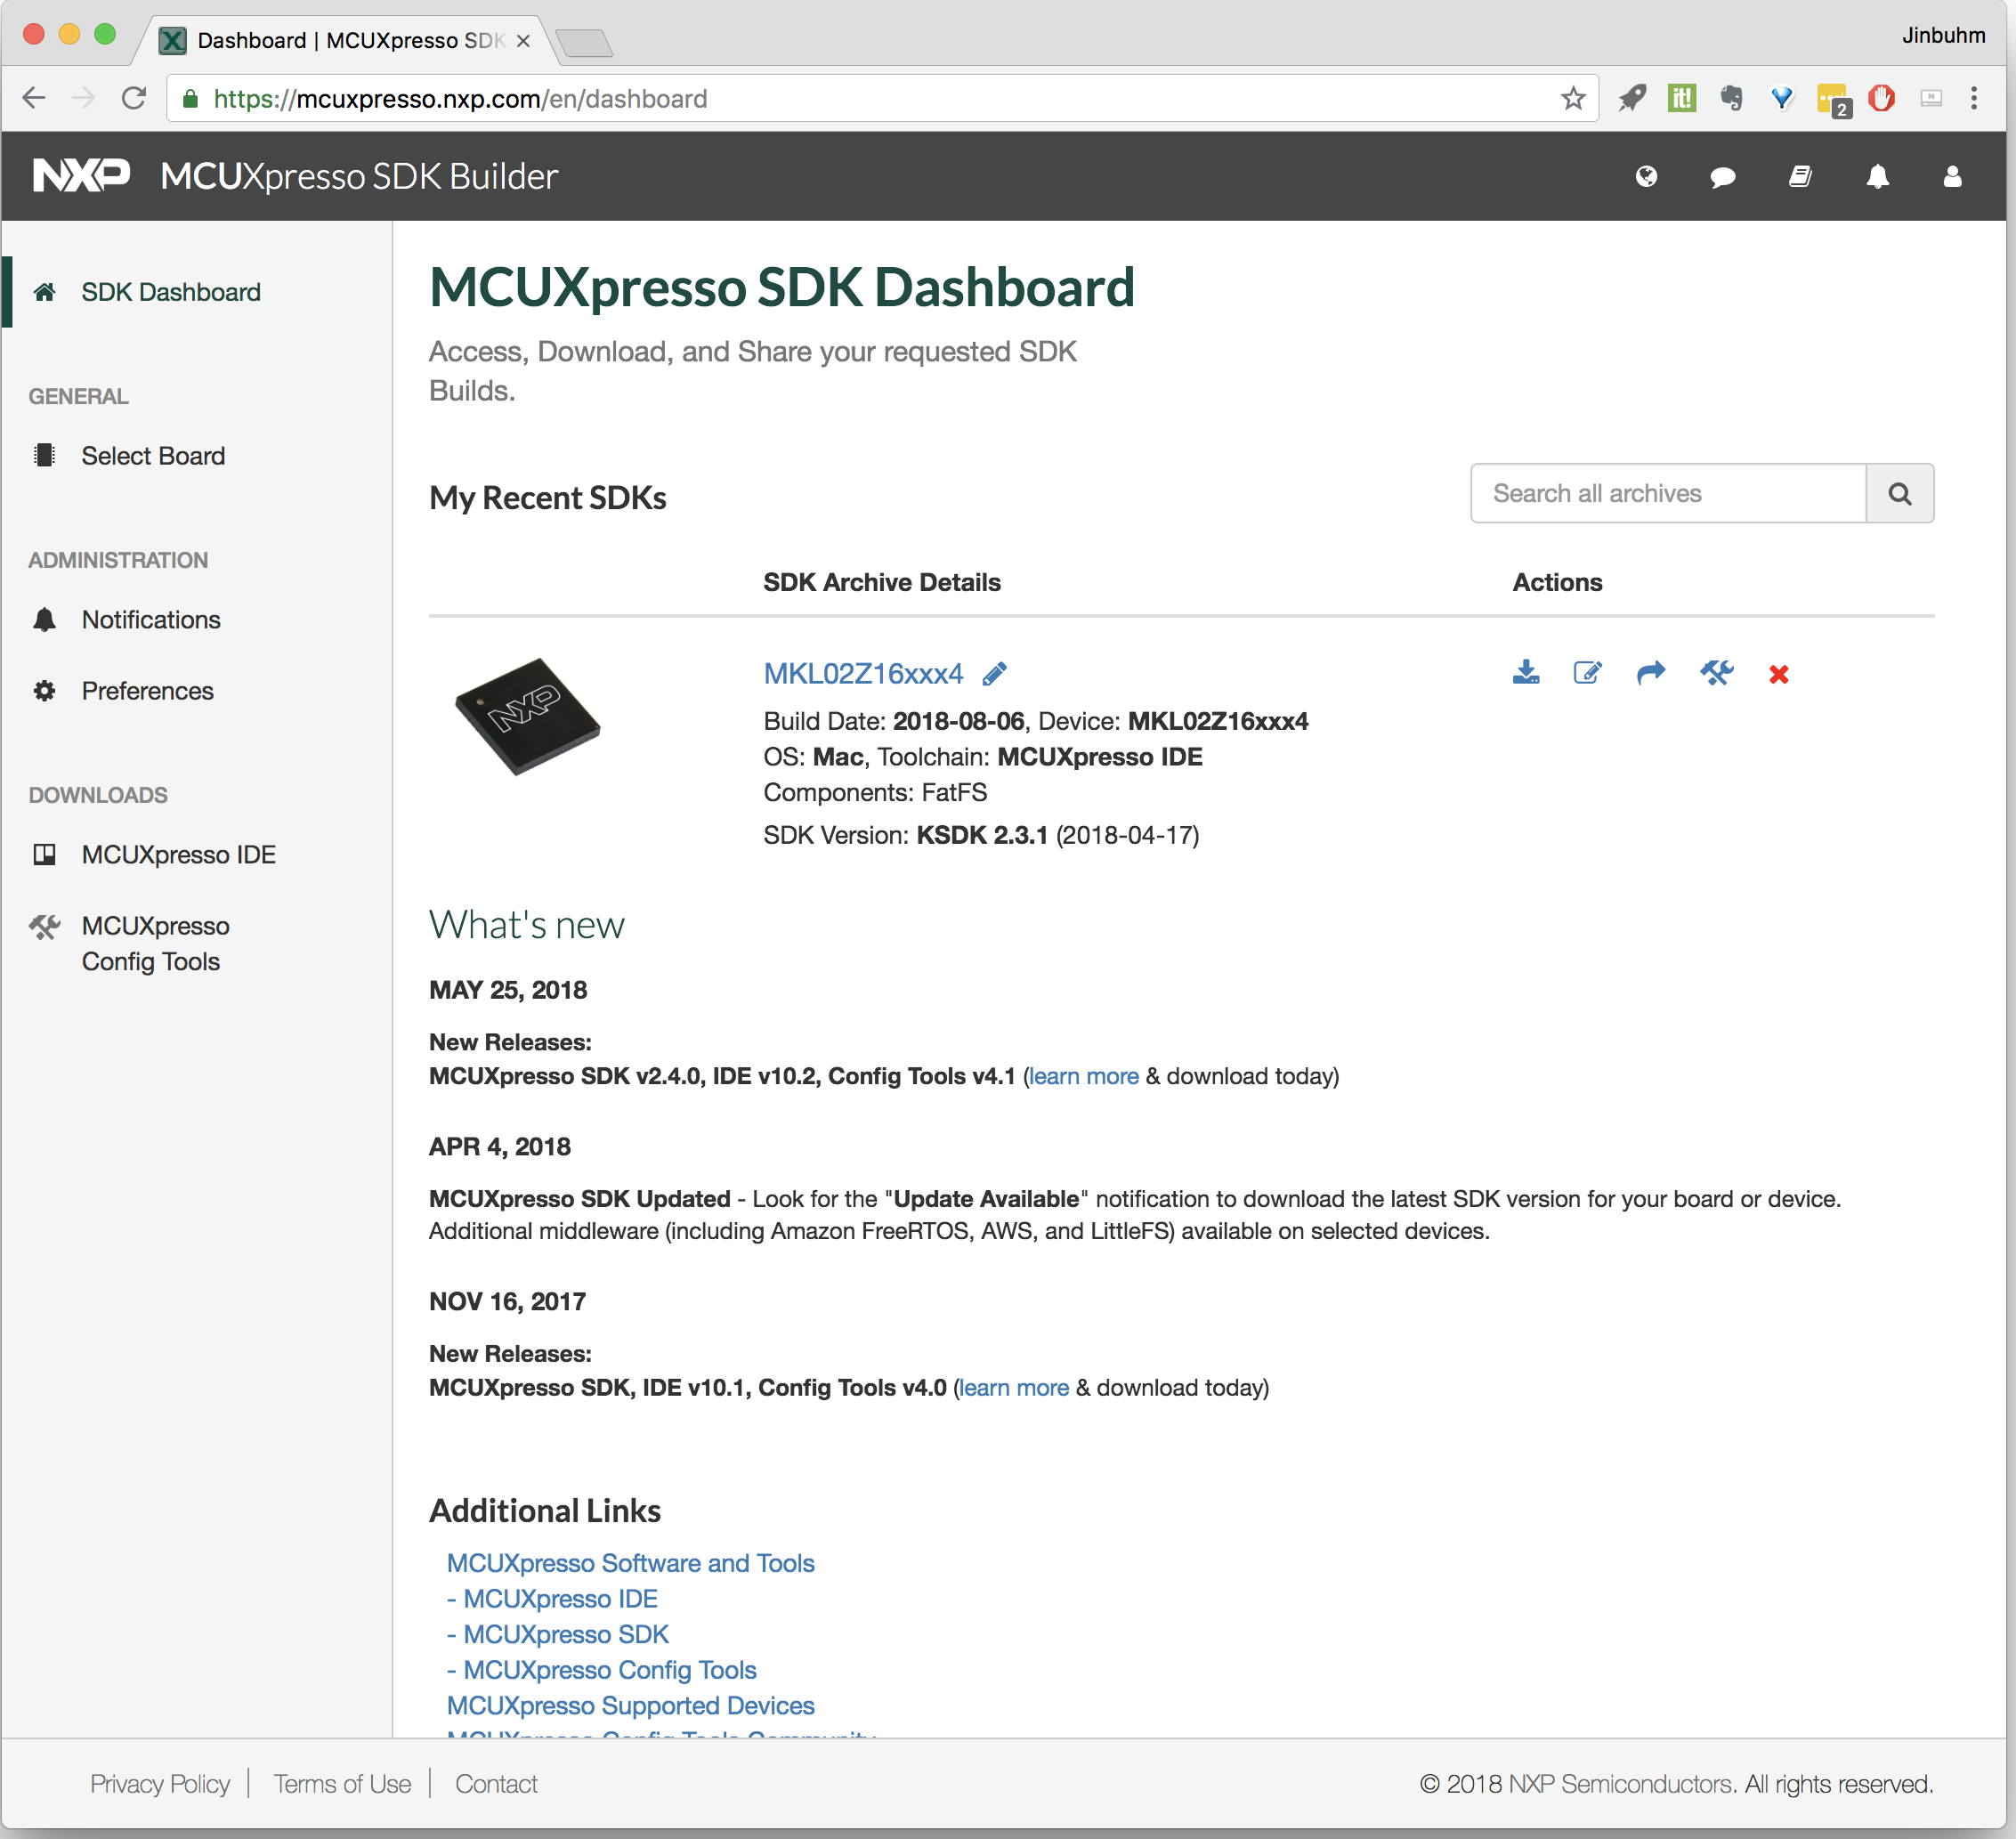Click the Actions column header
The image size is (2016, 1839).
point(1557,583)
